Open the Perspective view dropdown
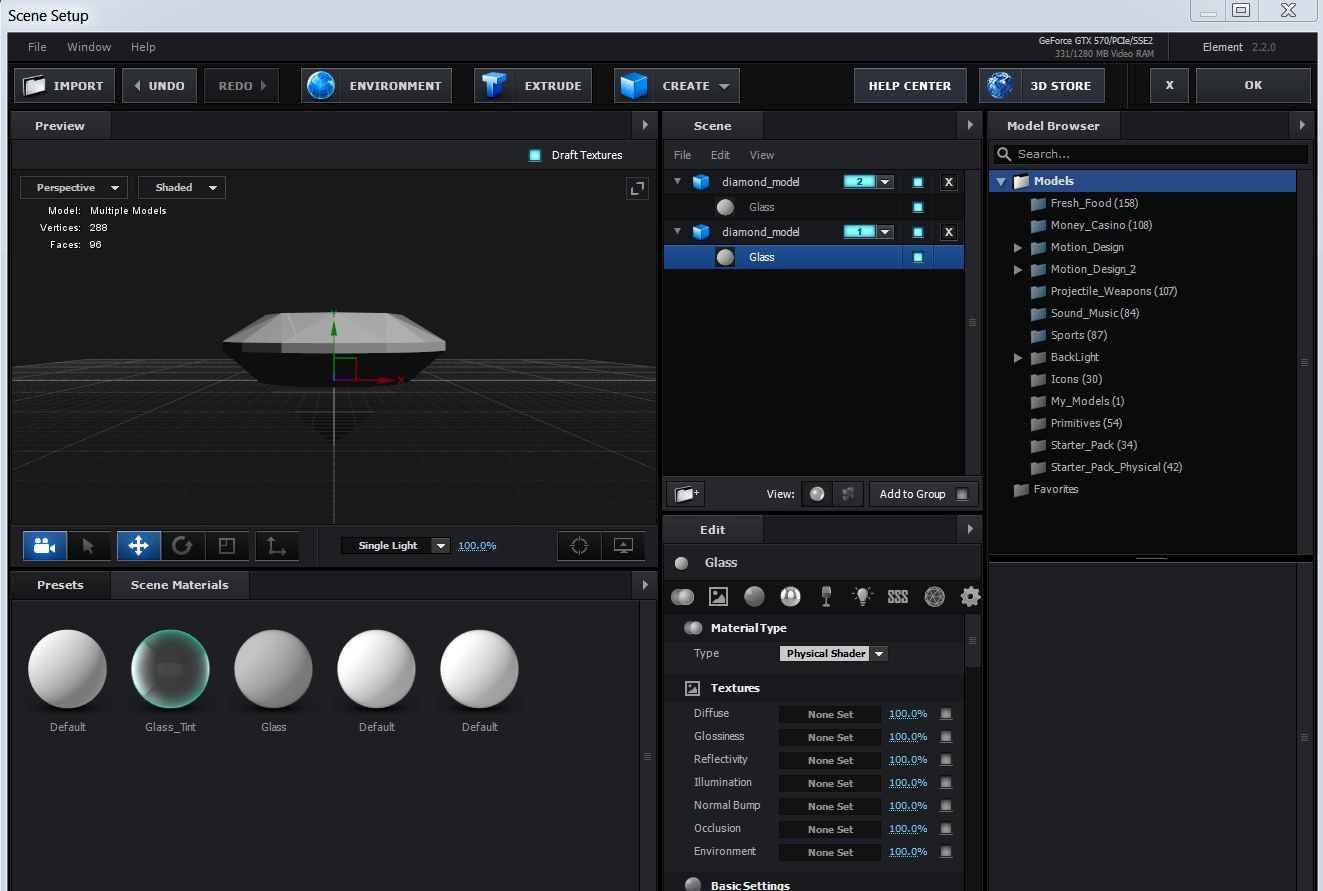Viewport: 1323px width, 891px height. point(73,188)
